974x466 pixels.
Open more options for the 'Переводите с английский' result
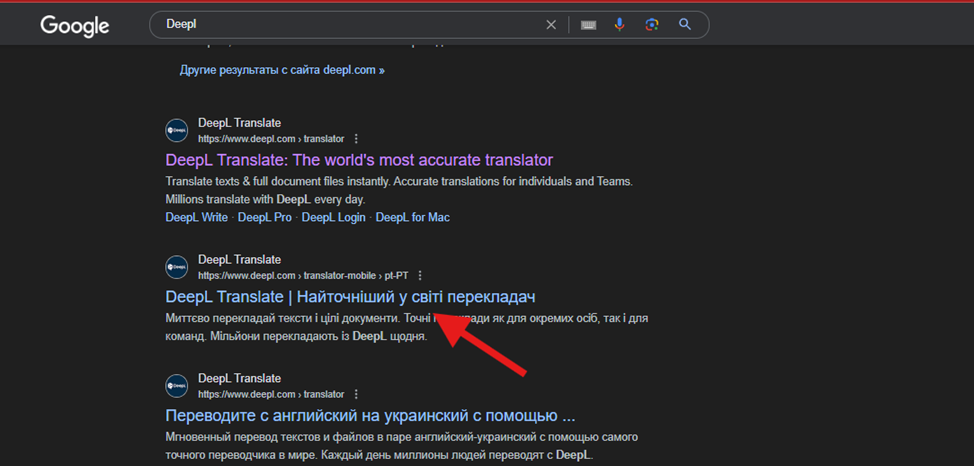pos(356,395)
